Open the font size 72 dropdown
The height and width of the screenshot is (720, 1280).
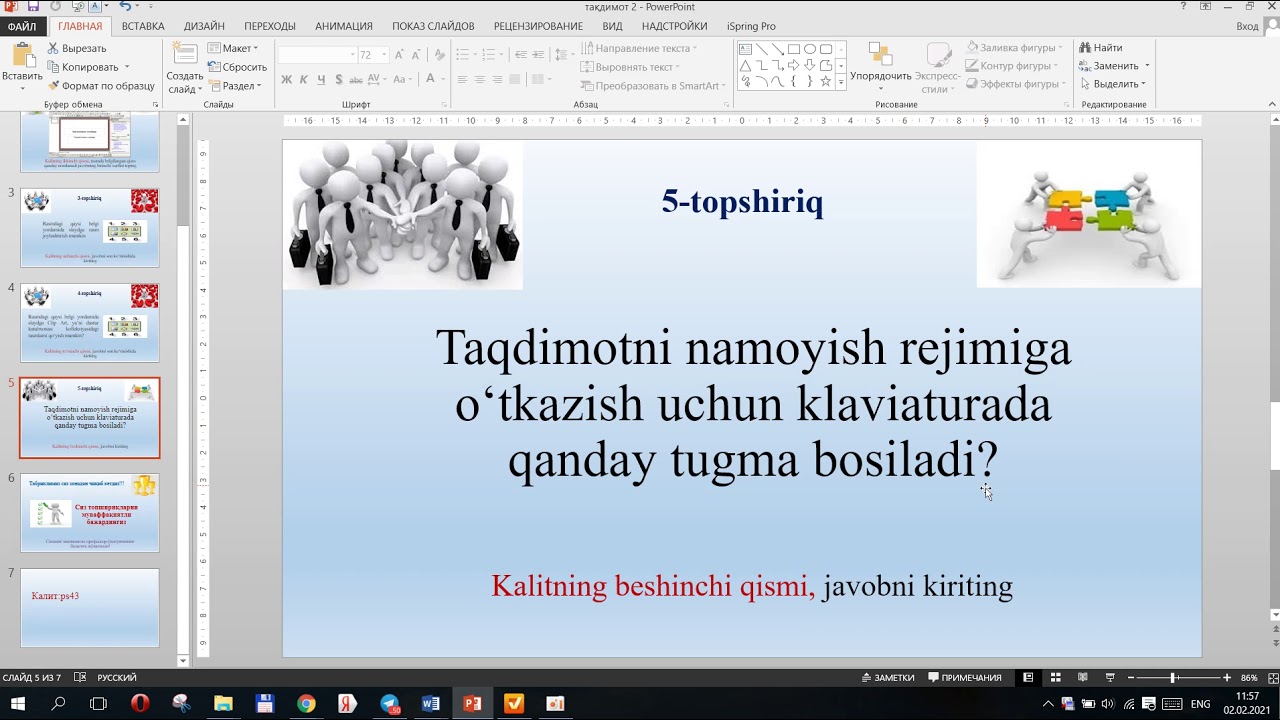pyautogui.click(x=382, y=54)
